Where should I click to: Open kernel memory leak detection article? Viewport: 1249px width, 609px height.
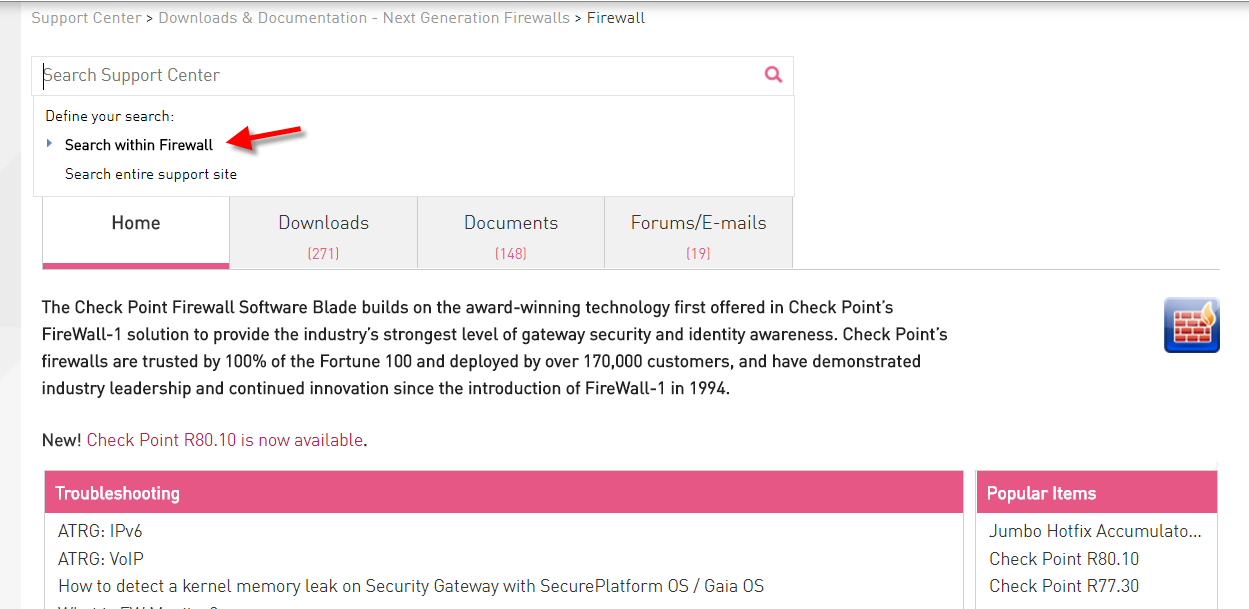[411, 586]
